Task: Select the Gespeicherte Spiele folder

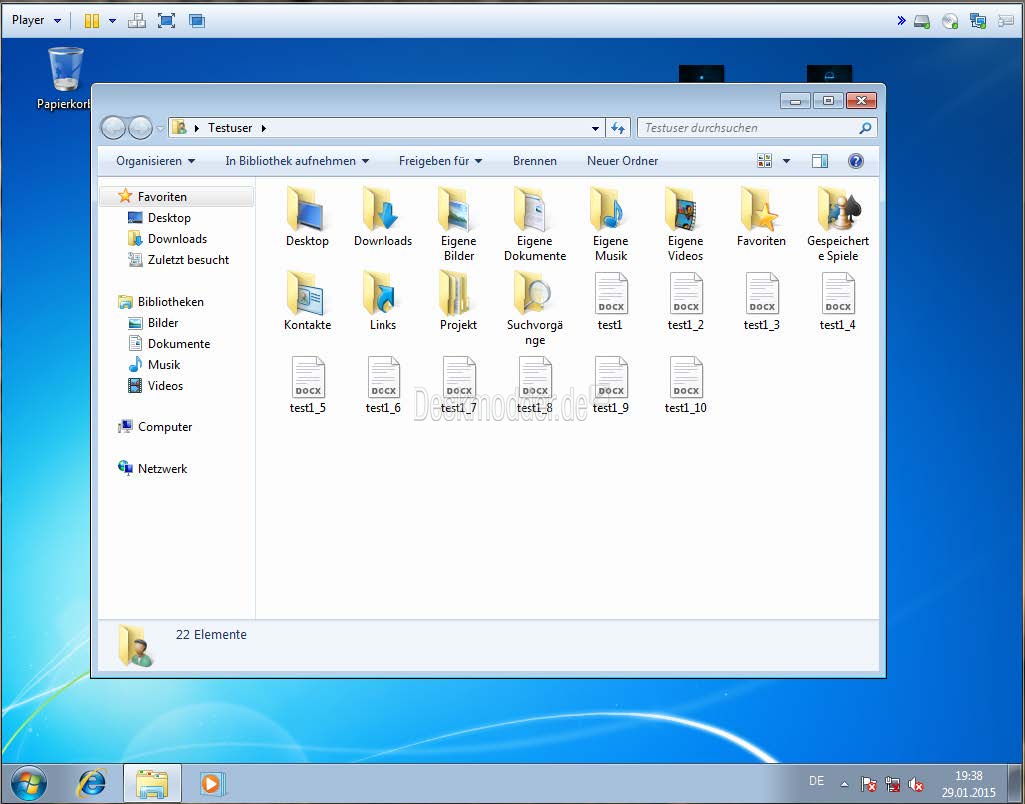Action: [837, 224]
